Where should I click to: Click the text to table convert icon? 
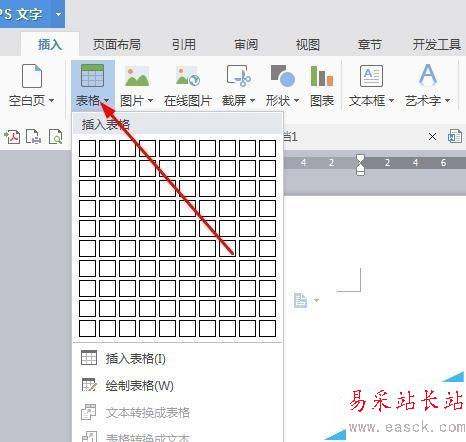tap(89, 412)
